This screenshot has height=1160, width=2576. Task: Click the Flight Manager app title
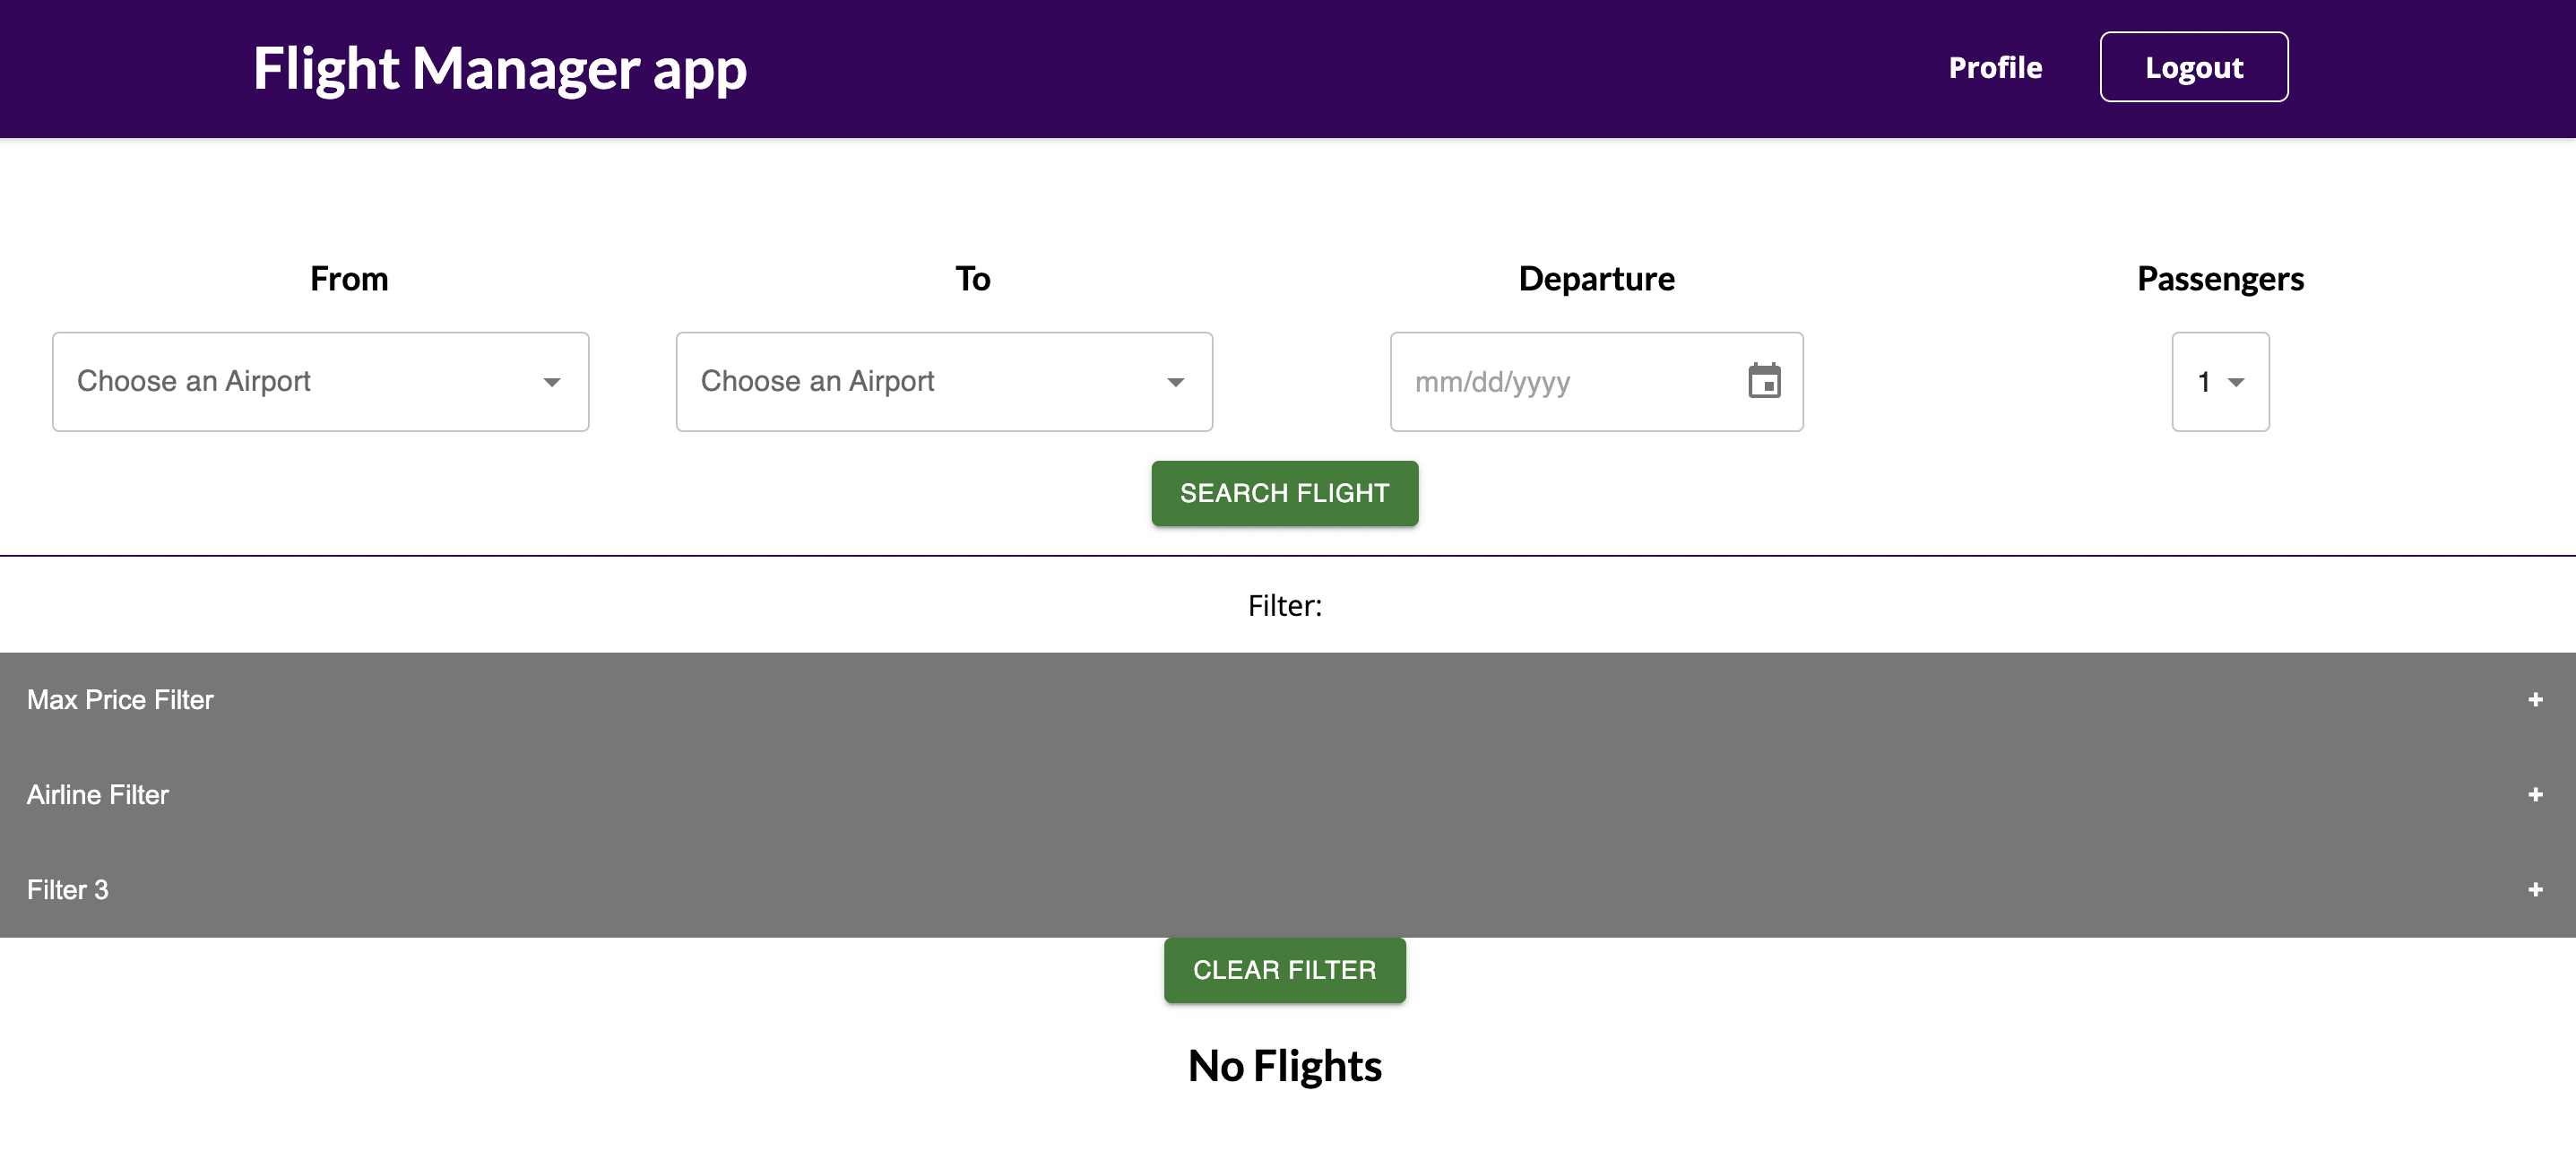point(500,69)
